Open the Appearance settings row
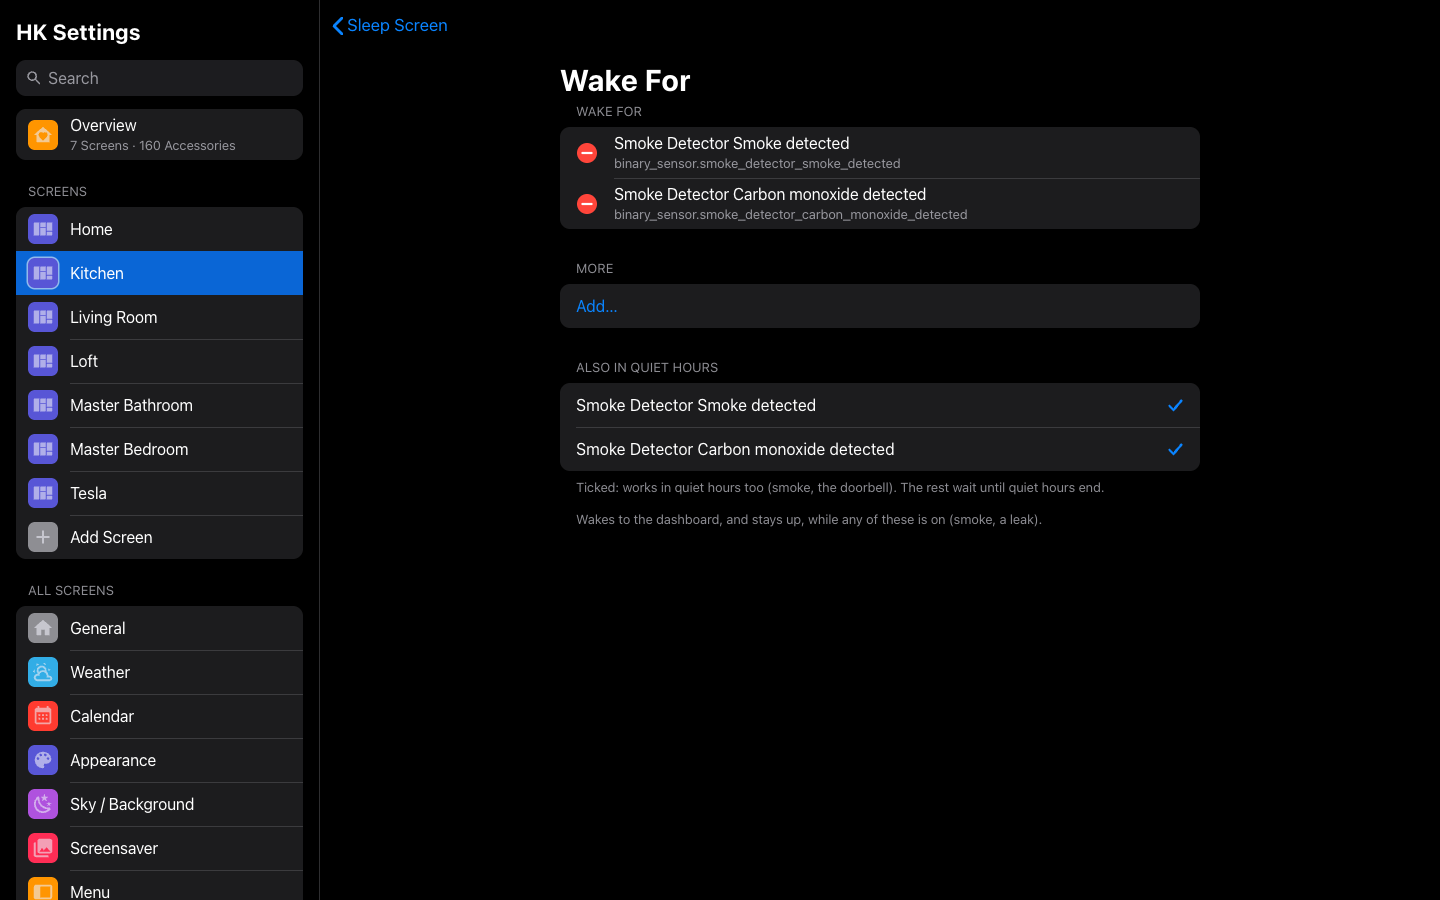 (x=159, y=760)
